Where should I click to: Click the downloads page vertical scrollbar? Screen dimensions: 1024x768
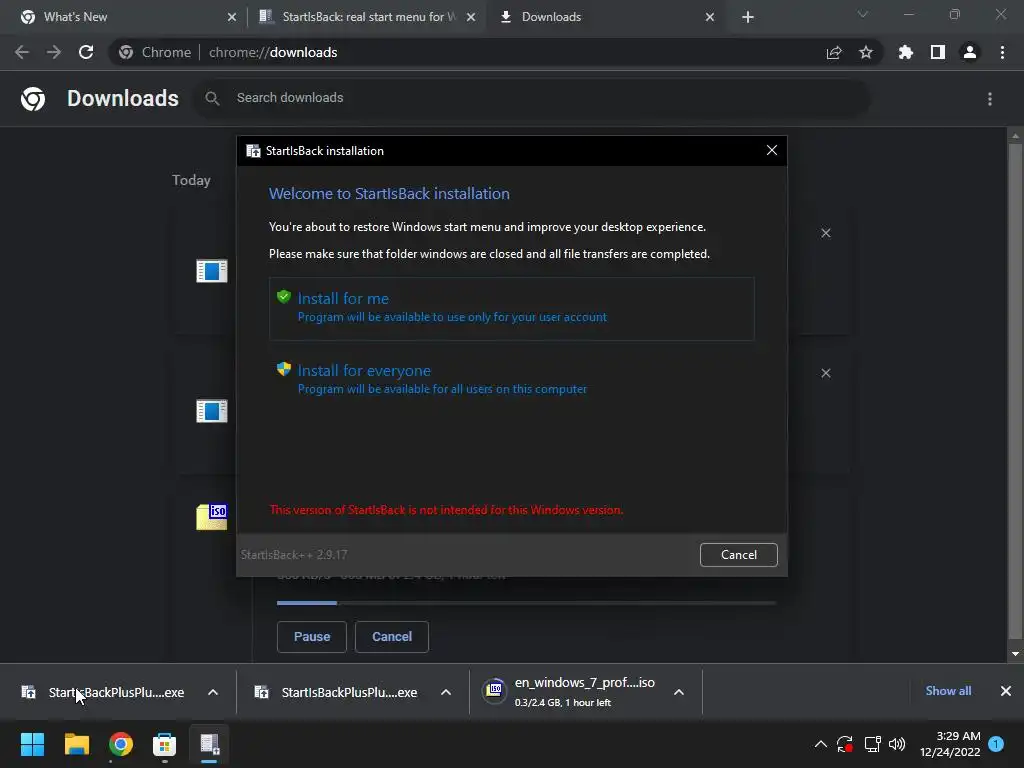click(1015, 392)
